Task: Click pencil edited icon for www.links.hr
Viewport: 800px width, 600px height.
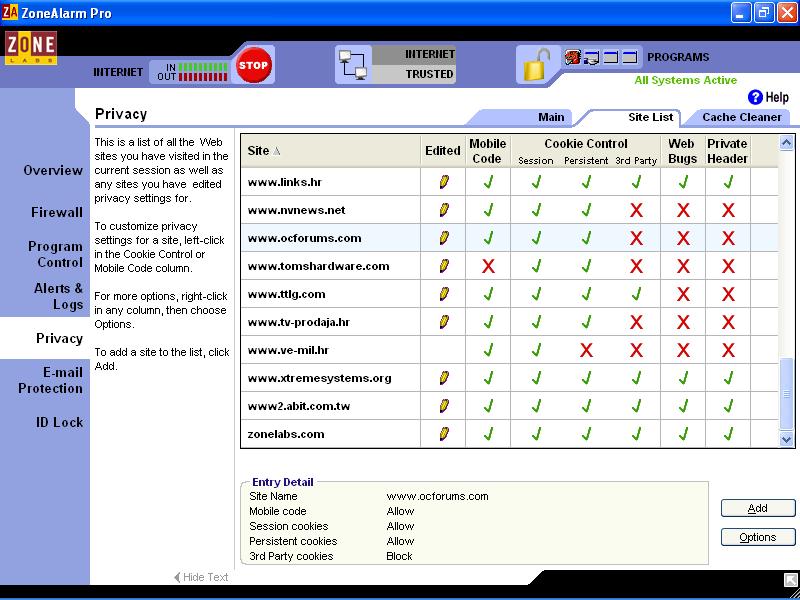Action: tap(444, 182)
